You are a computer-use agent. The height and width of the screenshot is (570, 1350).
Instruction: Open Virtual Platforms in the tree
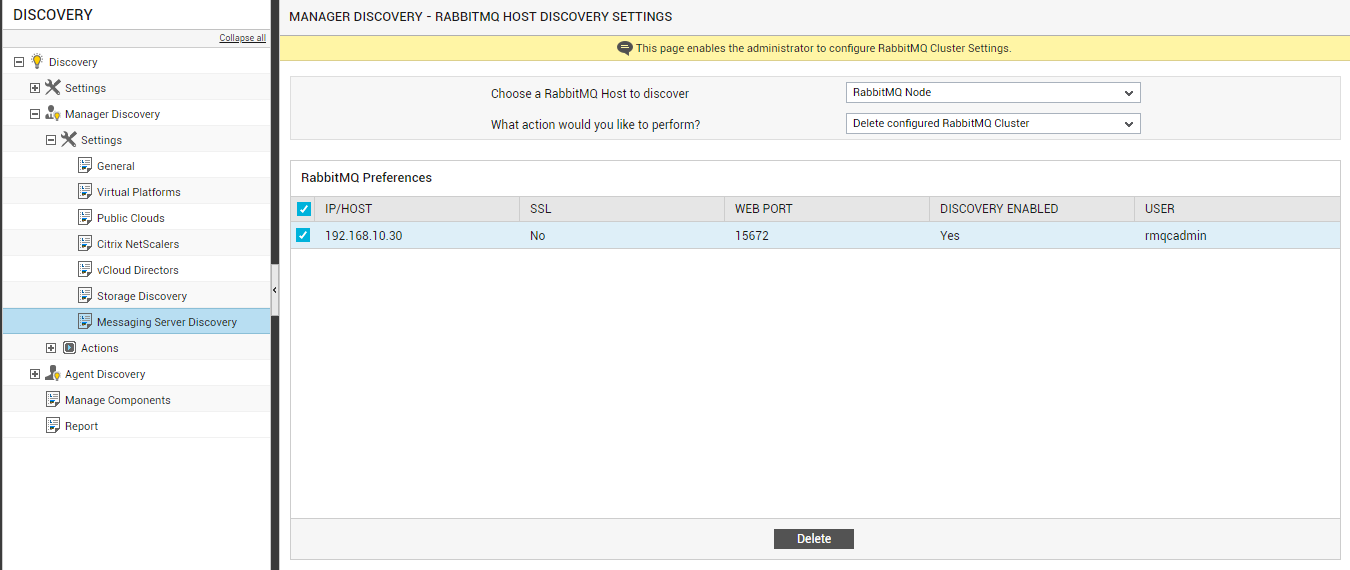coord(139,192)
